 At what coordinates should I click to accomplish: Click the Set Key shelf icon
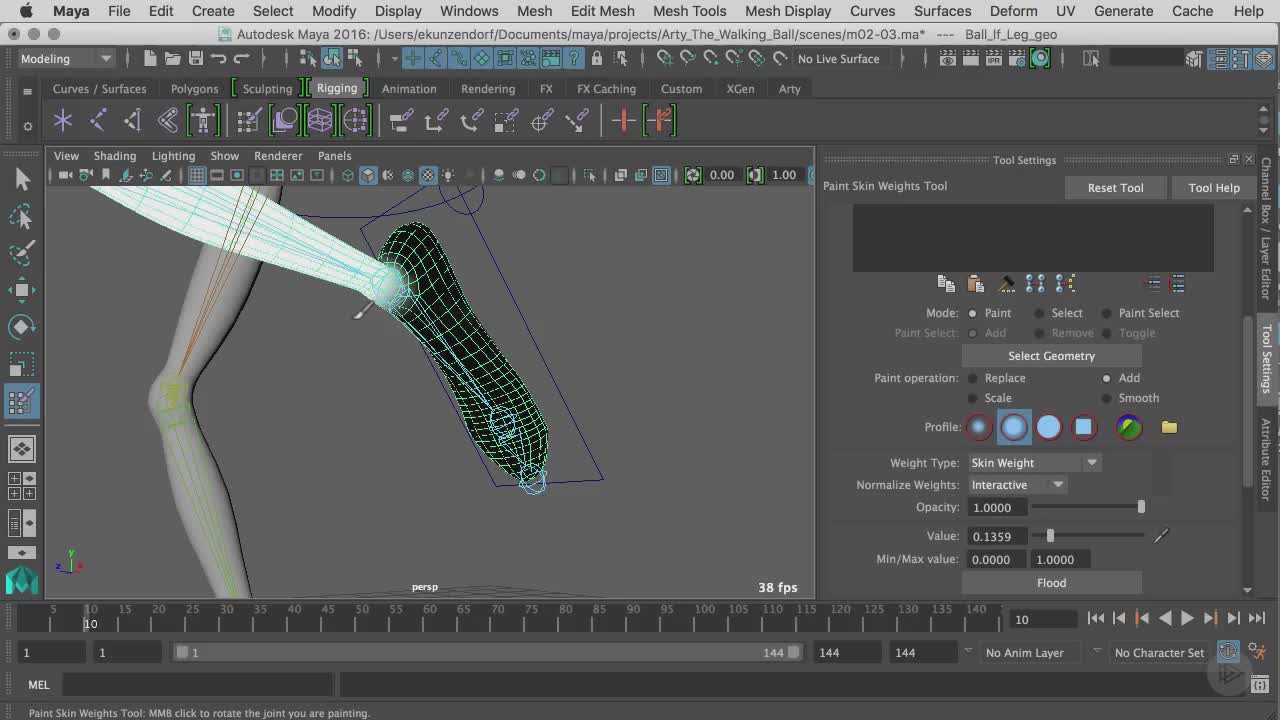coord(624,121)
